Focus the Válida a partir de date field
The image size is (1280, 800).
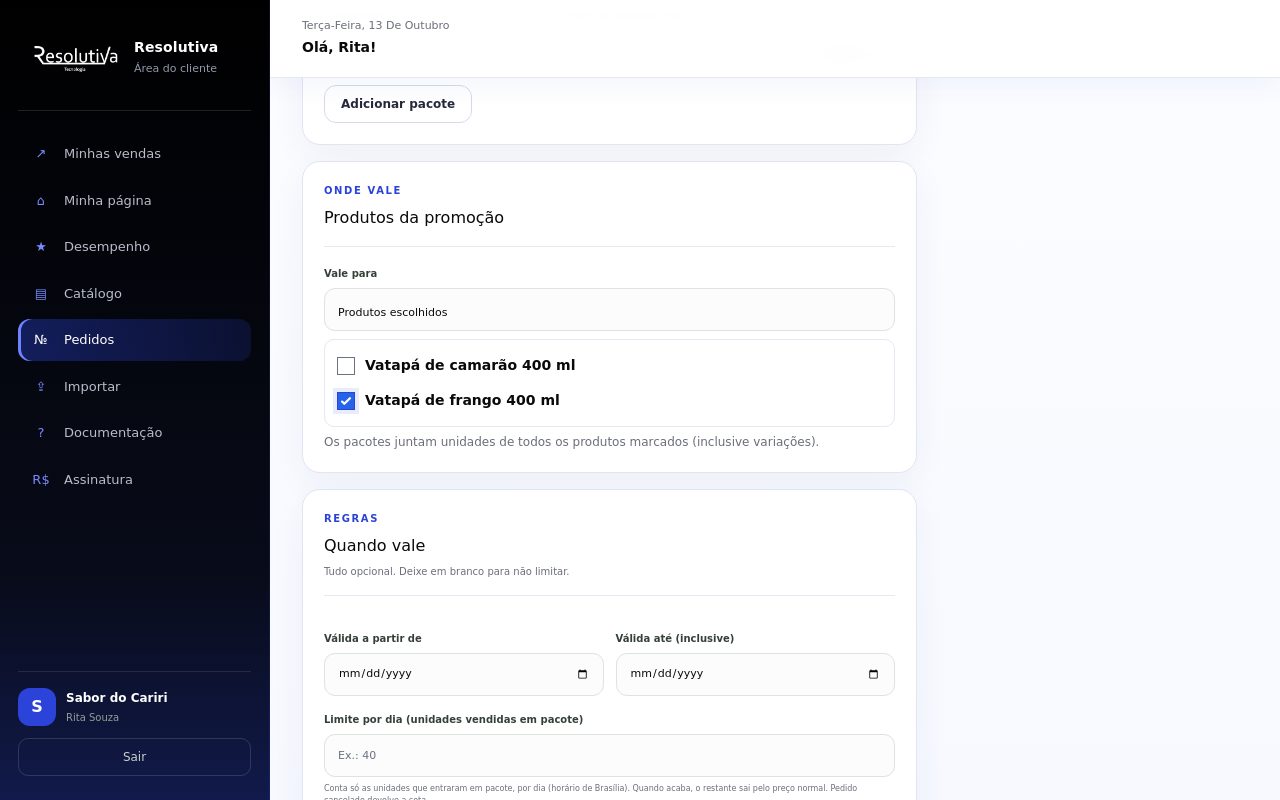(463, 674)
